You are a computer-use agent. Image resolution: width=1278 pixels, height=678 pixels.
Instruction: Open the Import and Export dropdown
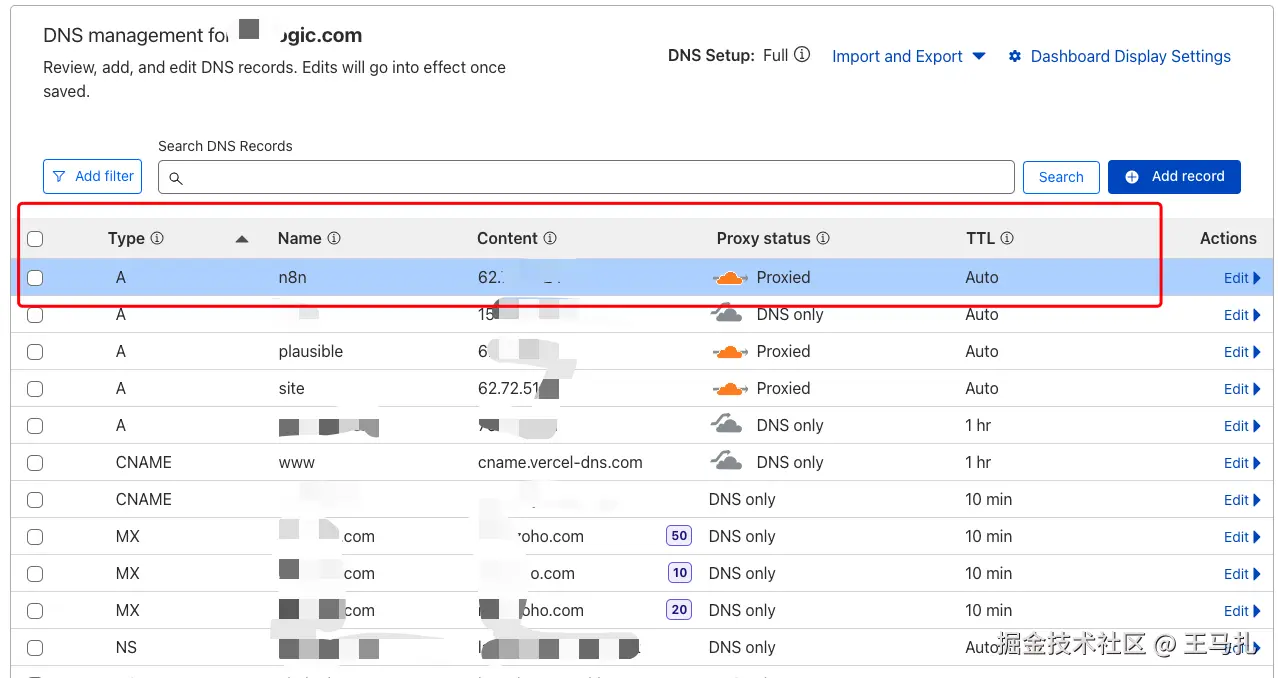coord(908,57)
